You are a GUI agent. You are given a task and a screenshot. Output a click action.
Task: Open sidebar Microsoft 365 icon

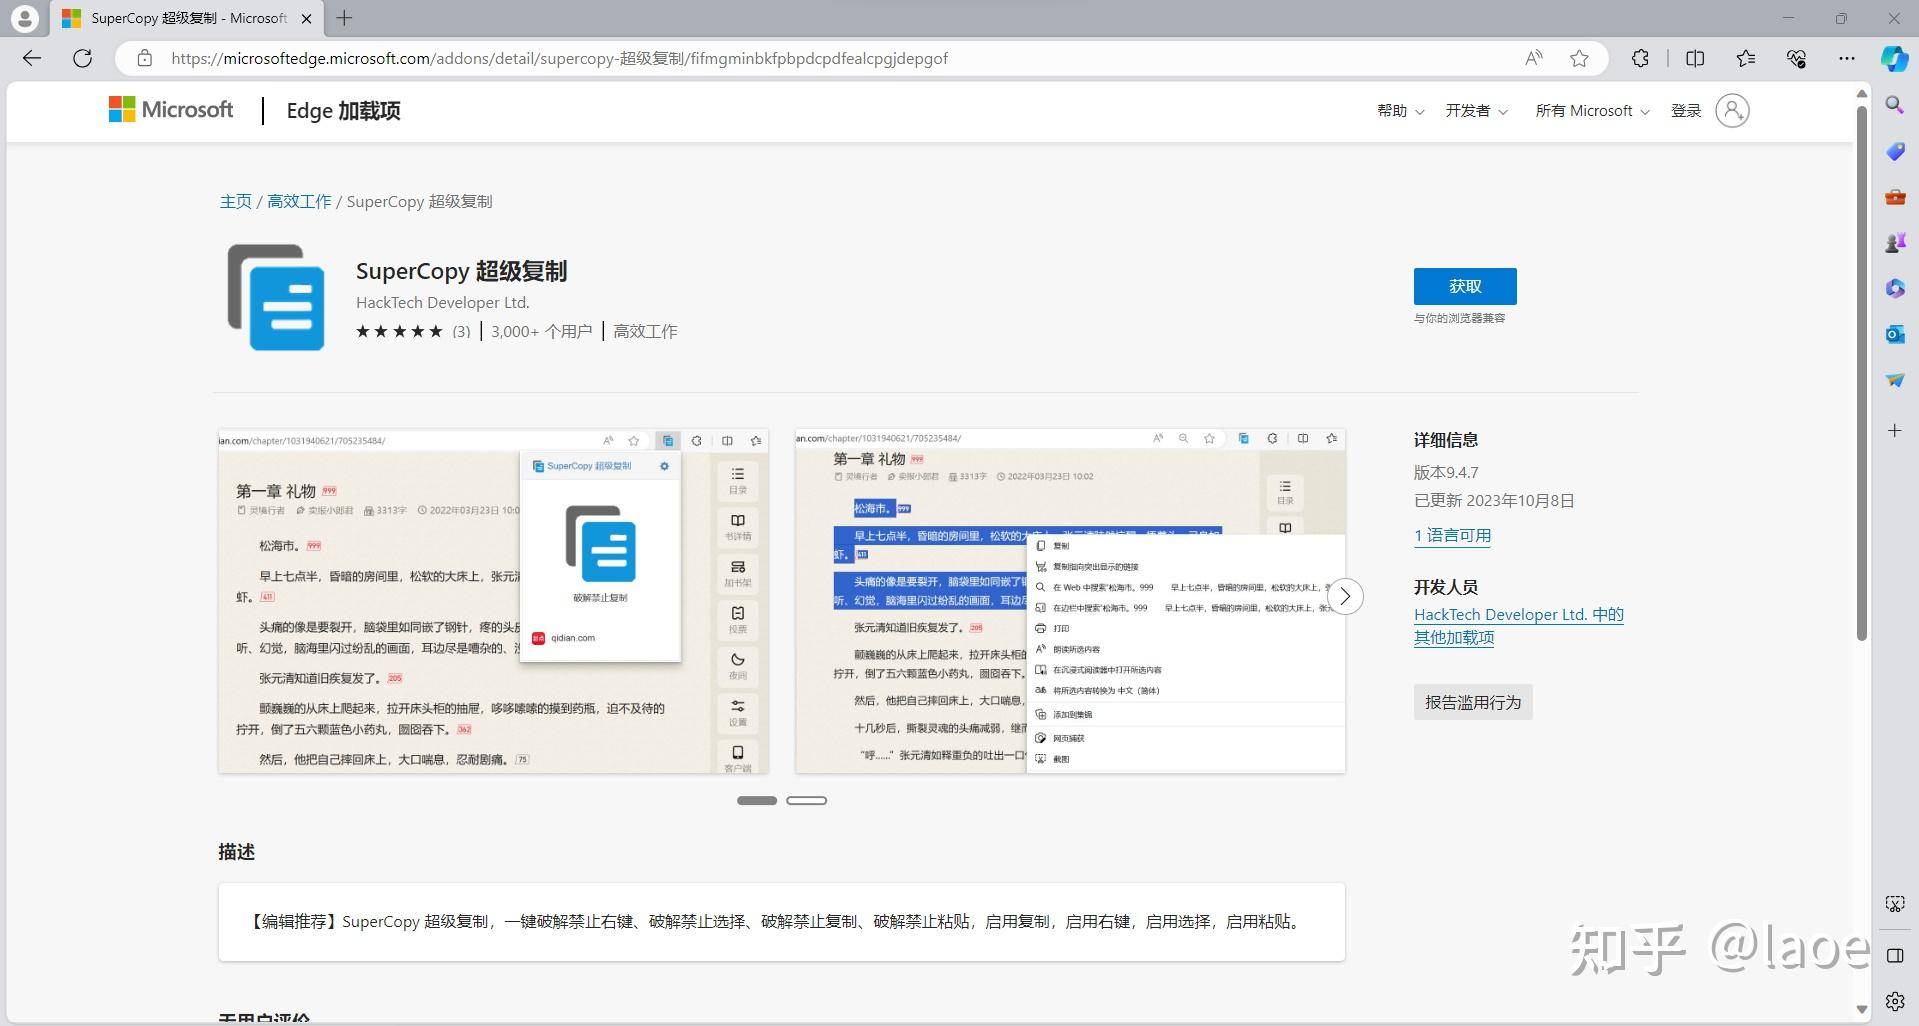(1895, 288)
